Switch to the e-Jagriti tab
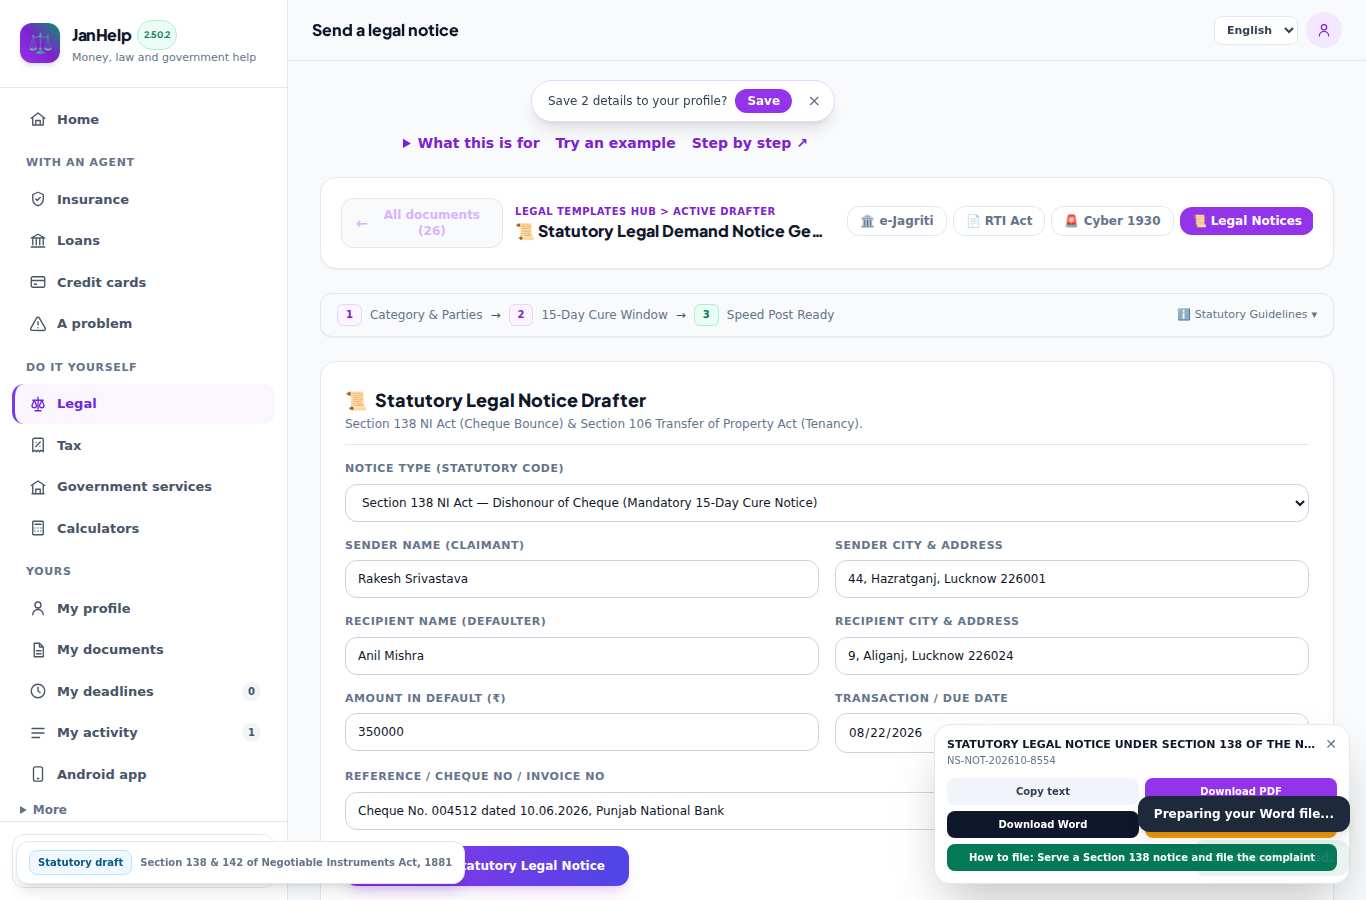Viewport: 1366px width, 900px height. (x=897, y=221)
